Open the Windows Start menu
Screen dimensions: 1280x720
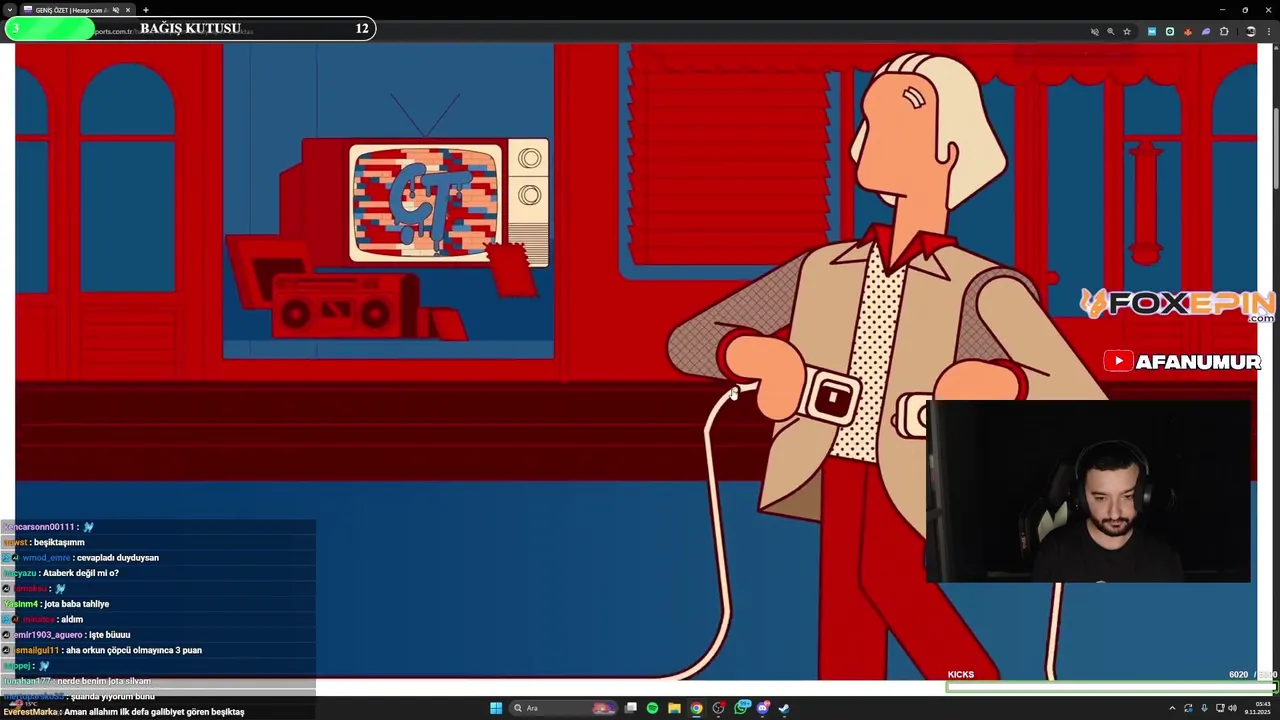pyautogui.click(x=496, y=708)
